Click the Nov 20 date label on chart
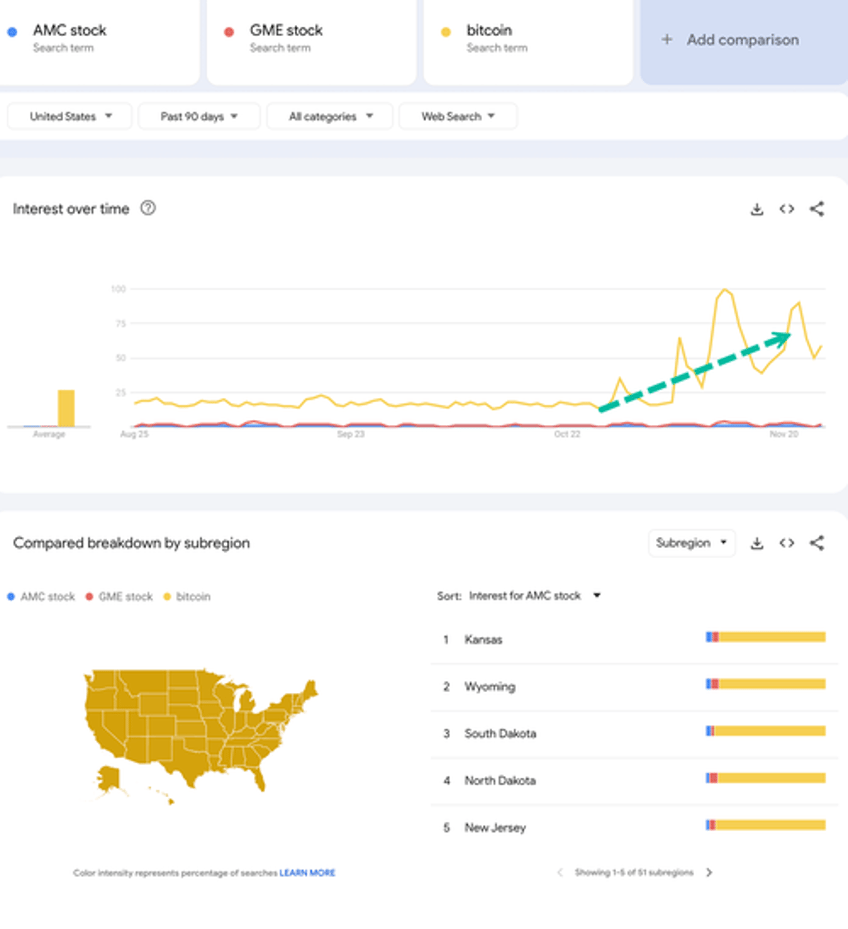The width and height of the screenshot is (848, 929). point(783,434)
